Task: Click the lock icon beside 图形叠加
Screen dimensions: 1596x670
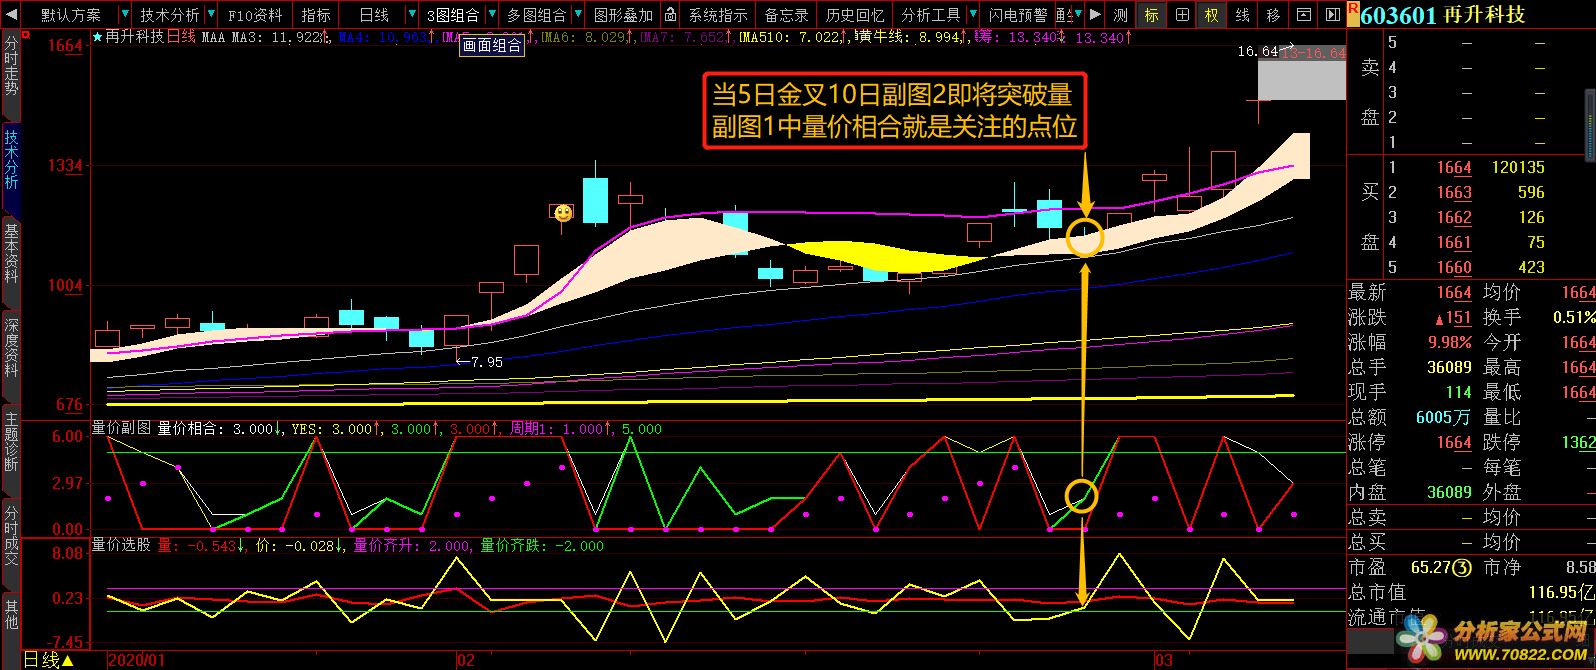Action: click(x=670, y=15)
